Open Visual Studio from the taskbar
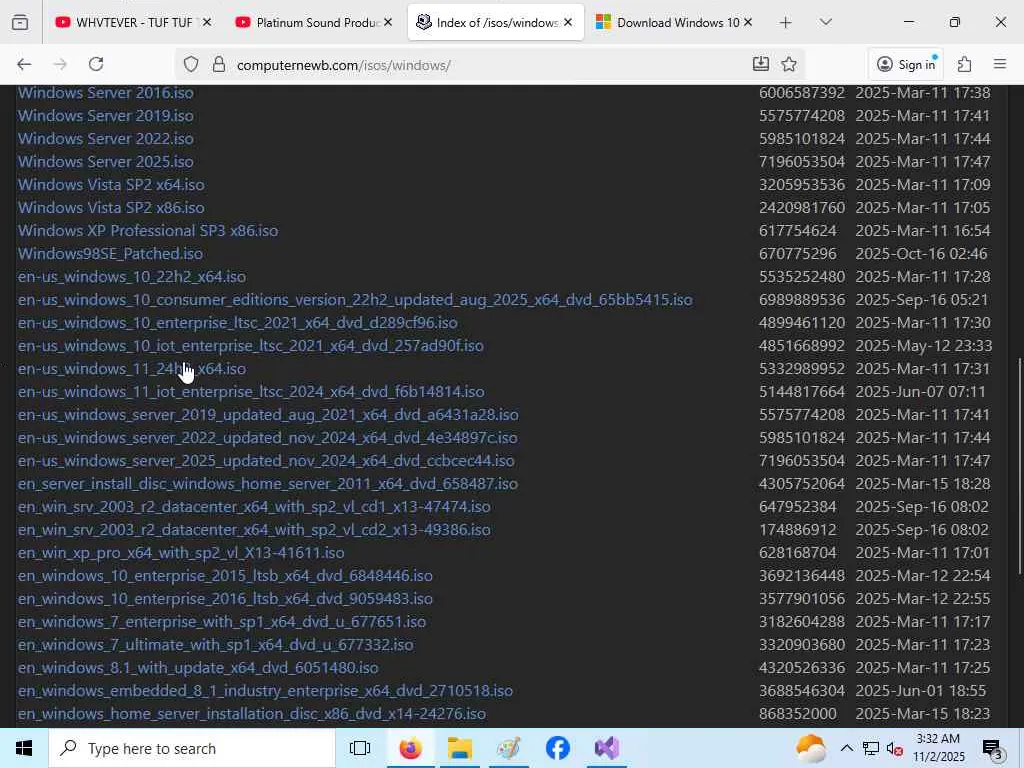The image size is (1024, 768). click(x=607, y=748)
